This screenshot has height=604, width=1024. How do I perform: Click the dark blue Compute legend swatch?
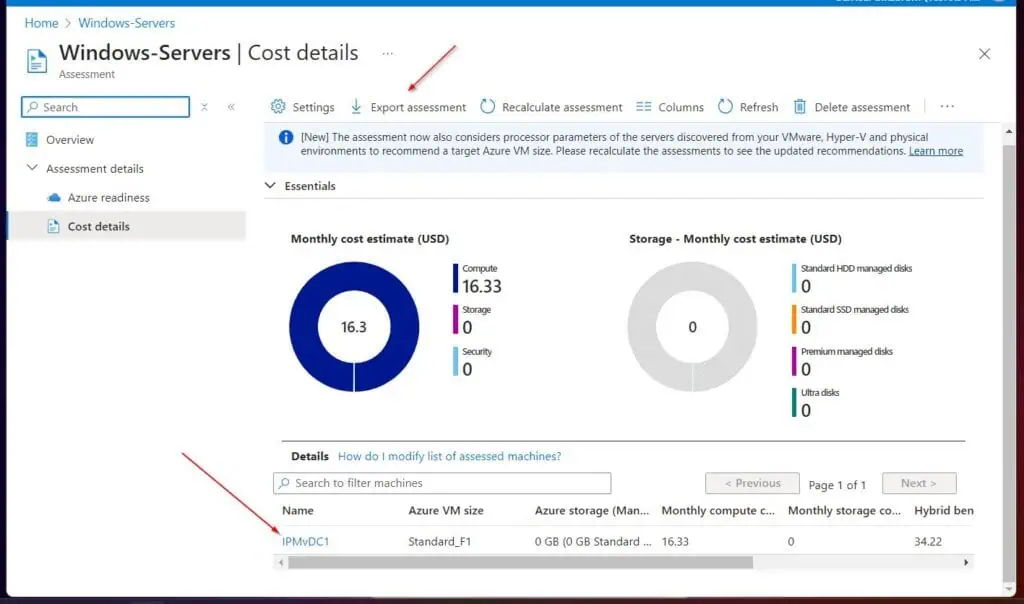[x=455, y=278]
